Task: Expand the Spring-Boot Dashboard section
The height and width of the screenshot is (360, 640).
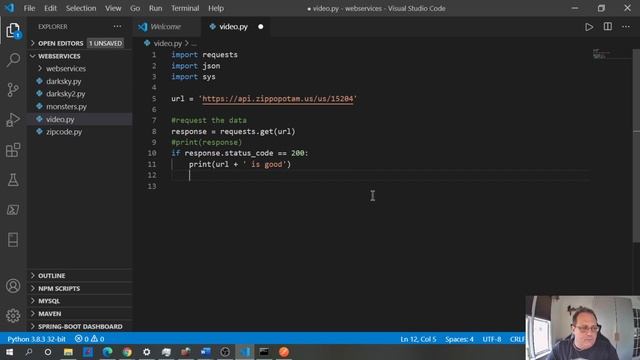Action: tap(80, 327)
